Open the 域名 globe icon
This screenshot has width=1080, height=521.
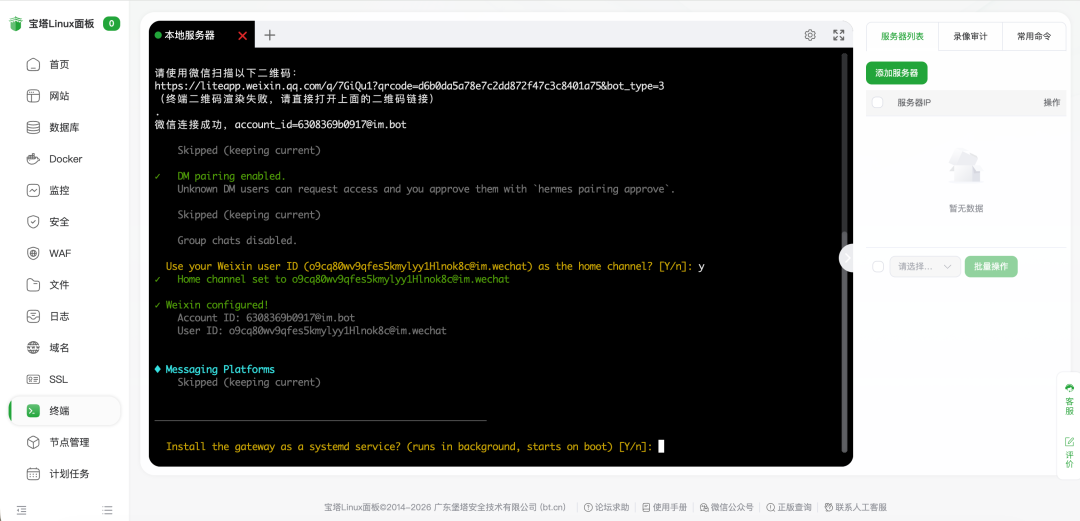point(34,348)
